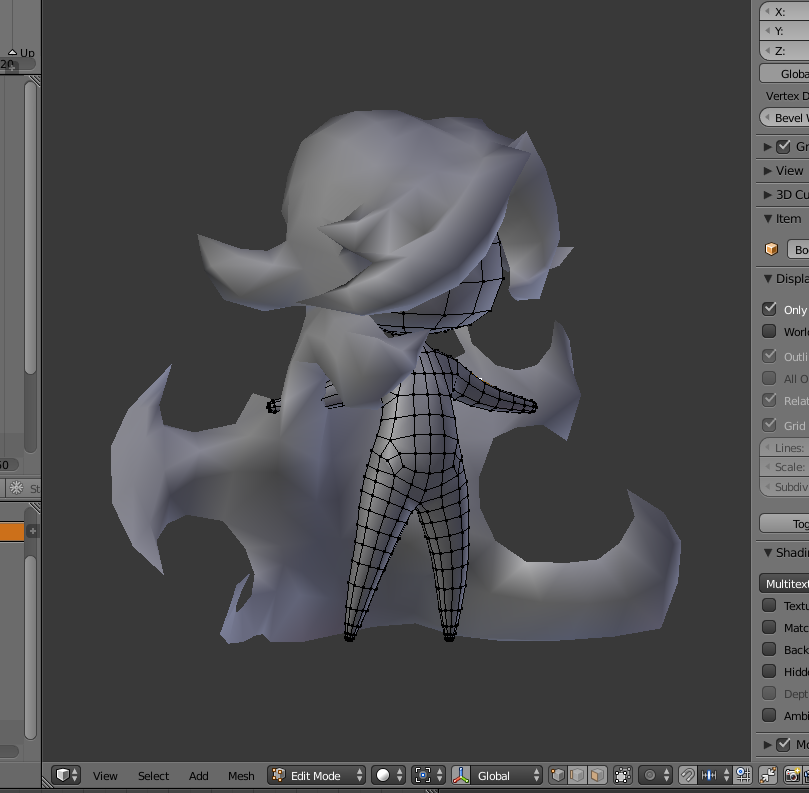Toggle the Grease Pencil panel checkbox

point(783,147)
